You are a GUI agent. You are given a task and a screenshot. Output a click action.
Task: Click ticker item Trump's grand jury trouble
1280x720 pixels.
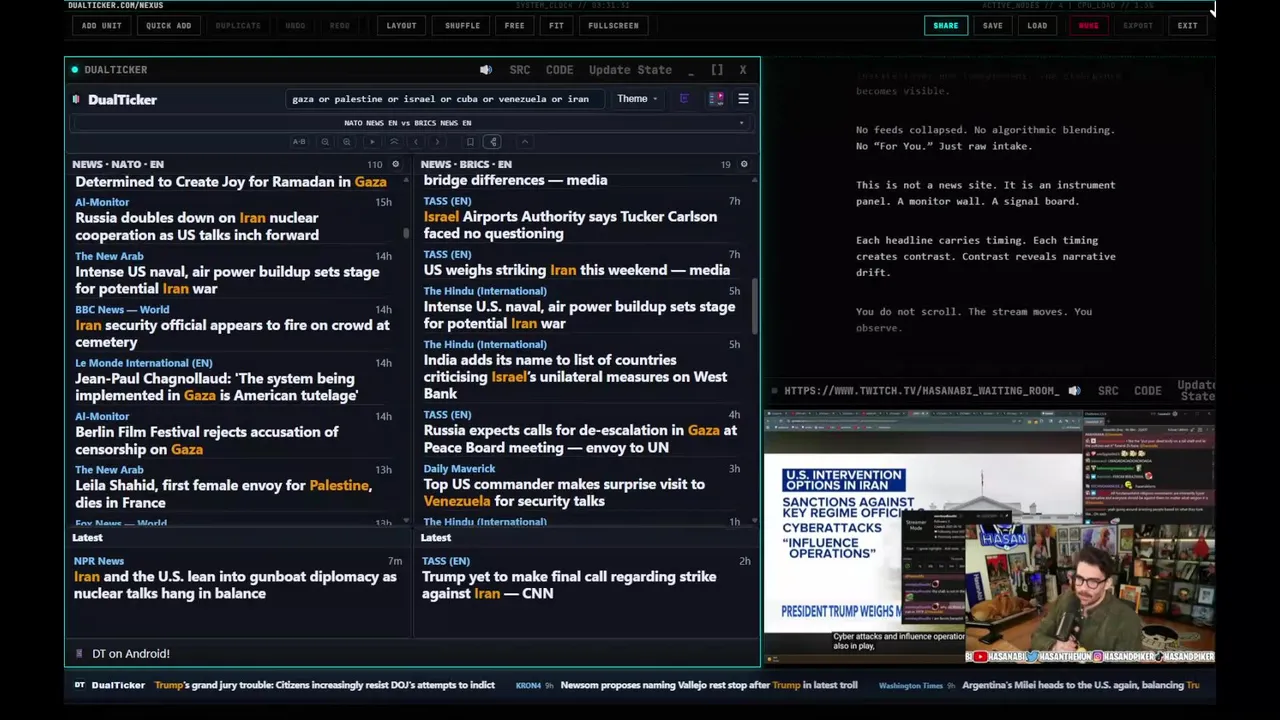pos(325,685)
